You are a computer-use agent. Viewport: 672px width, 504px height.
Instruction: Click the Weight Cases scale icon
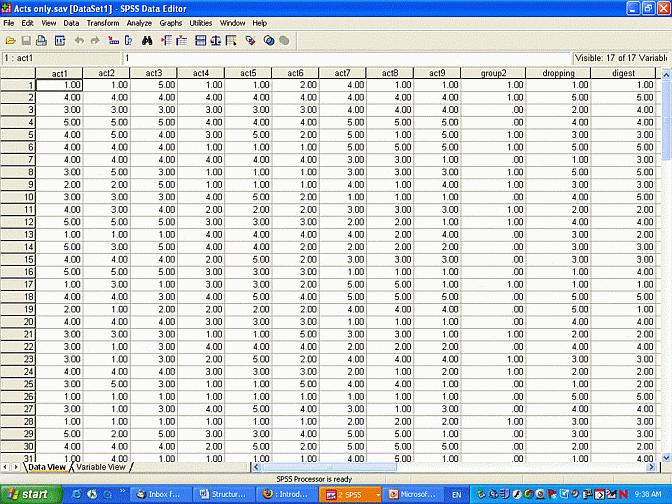(x=216, y=41)
